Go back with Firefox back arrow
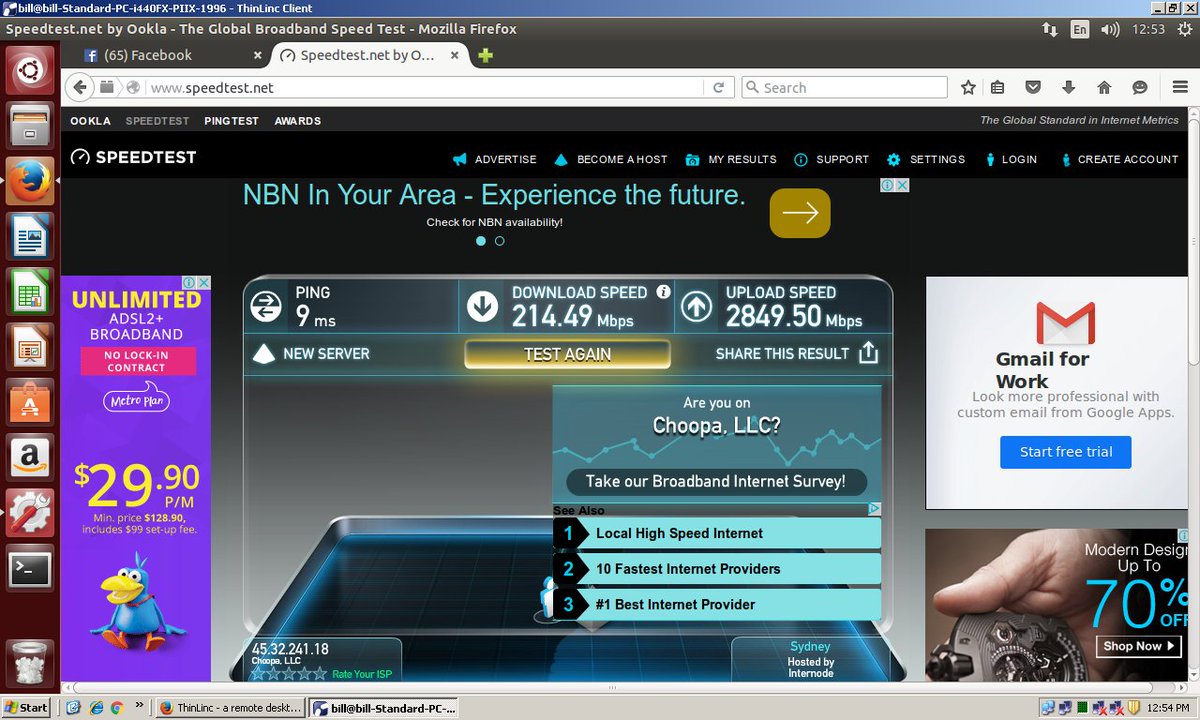Image resolution: width=1200 pixels, height=720 pixels. [x=80, y=88]
